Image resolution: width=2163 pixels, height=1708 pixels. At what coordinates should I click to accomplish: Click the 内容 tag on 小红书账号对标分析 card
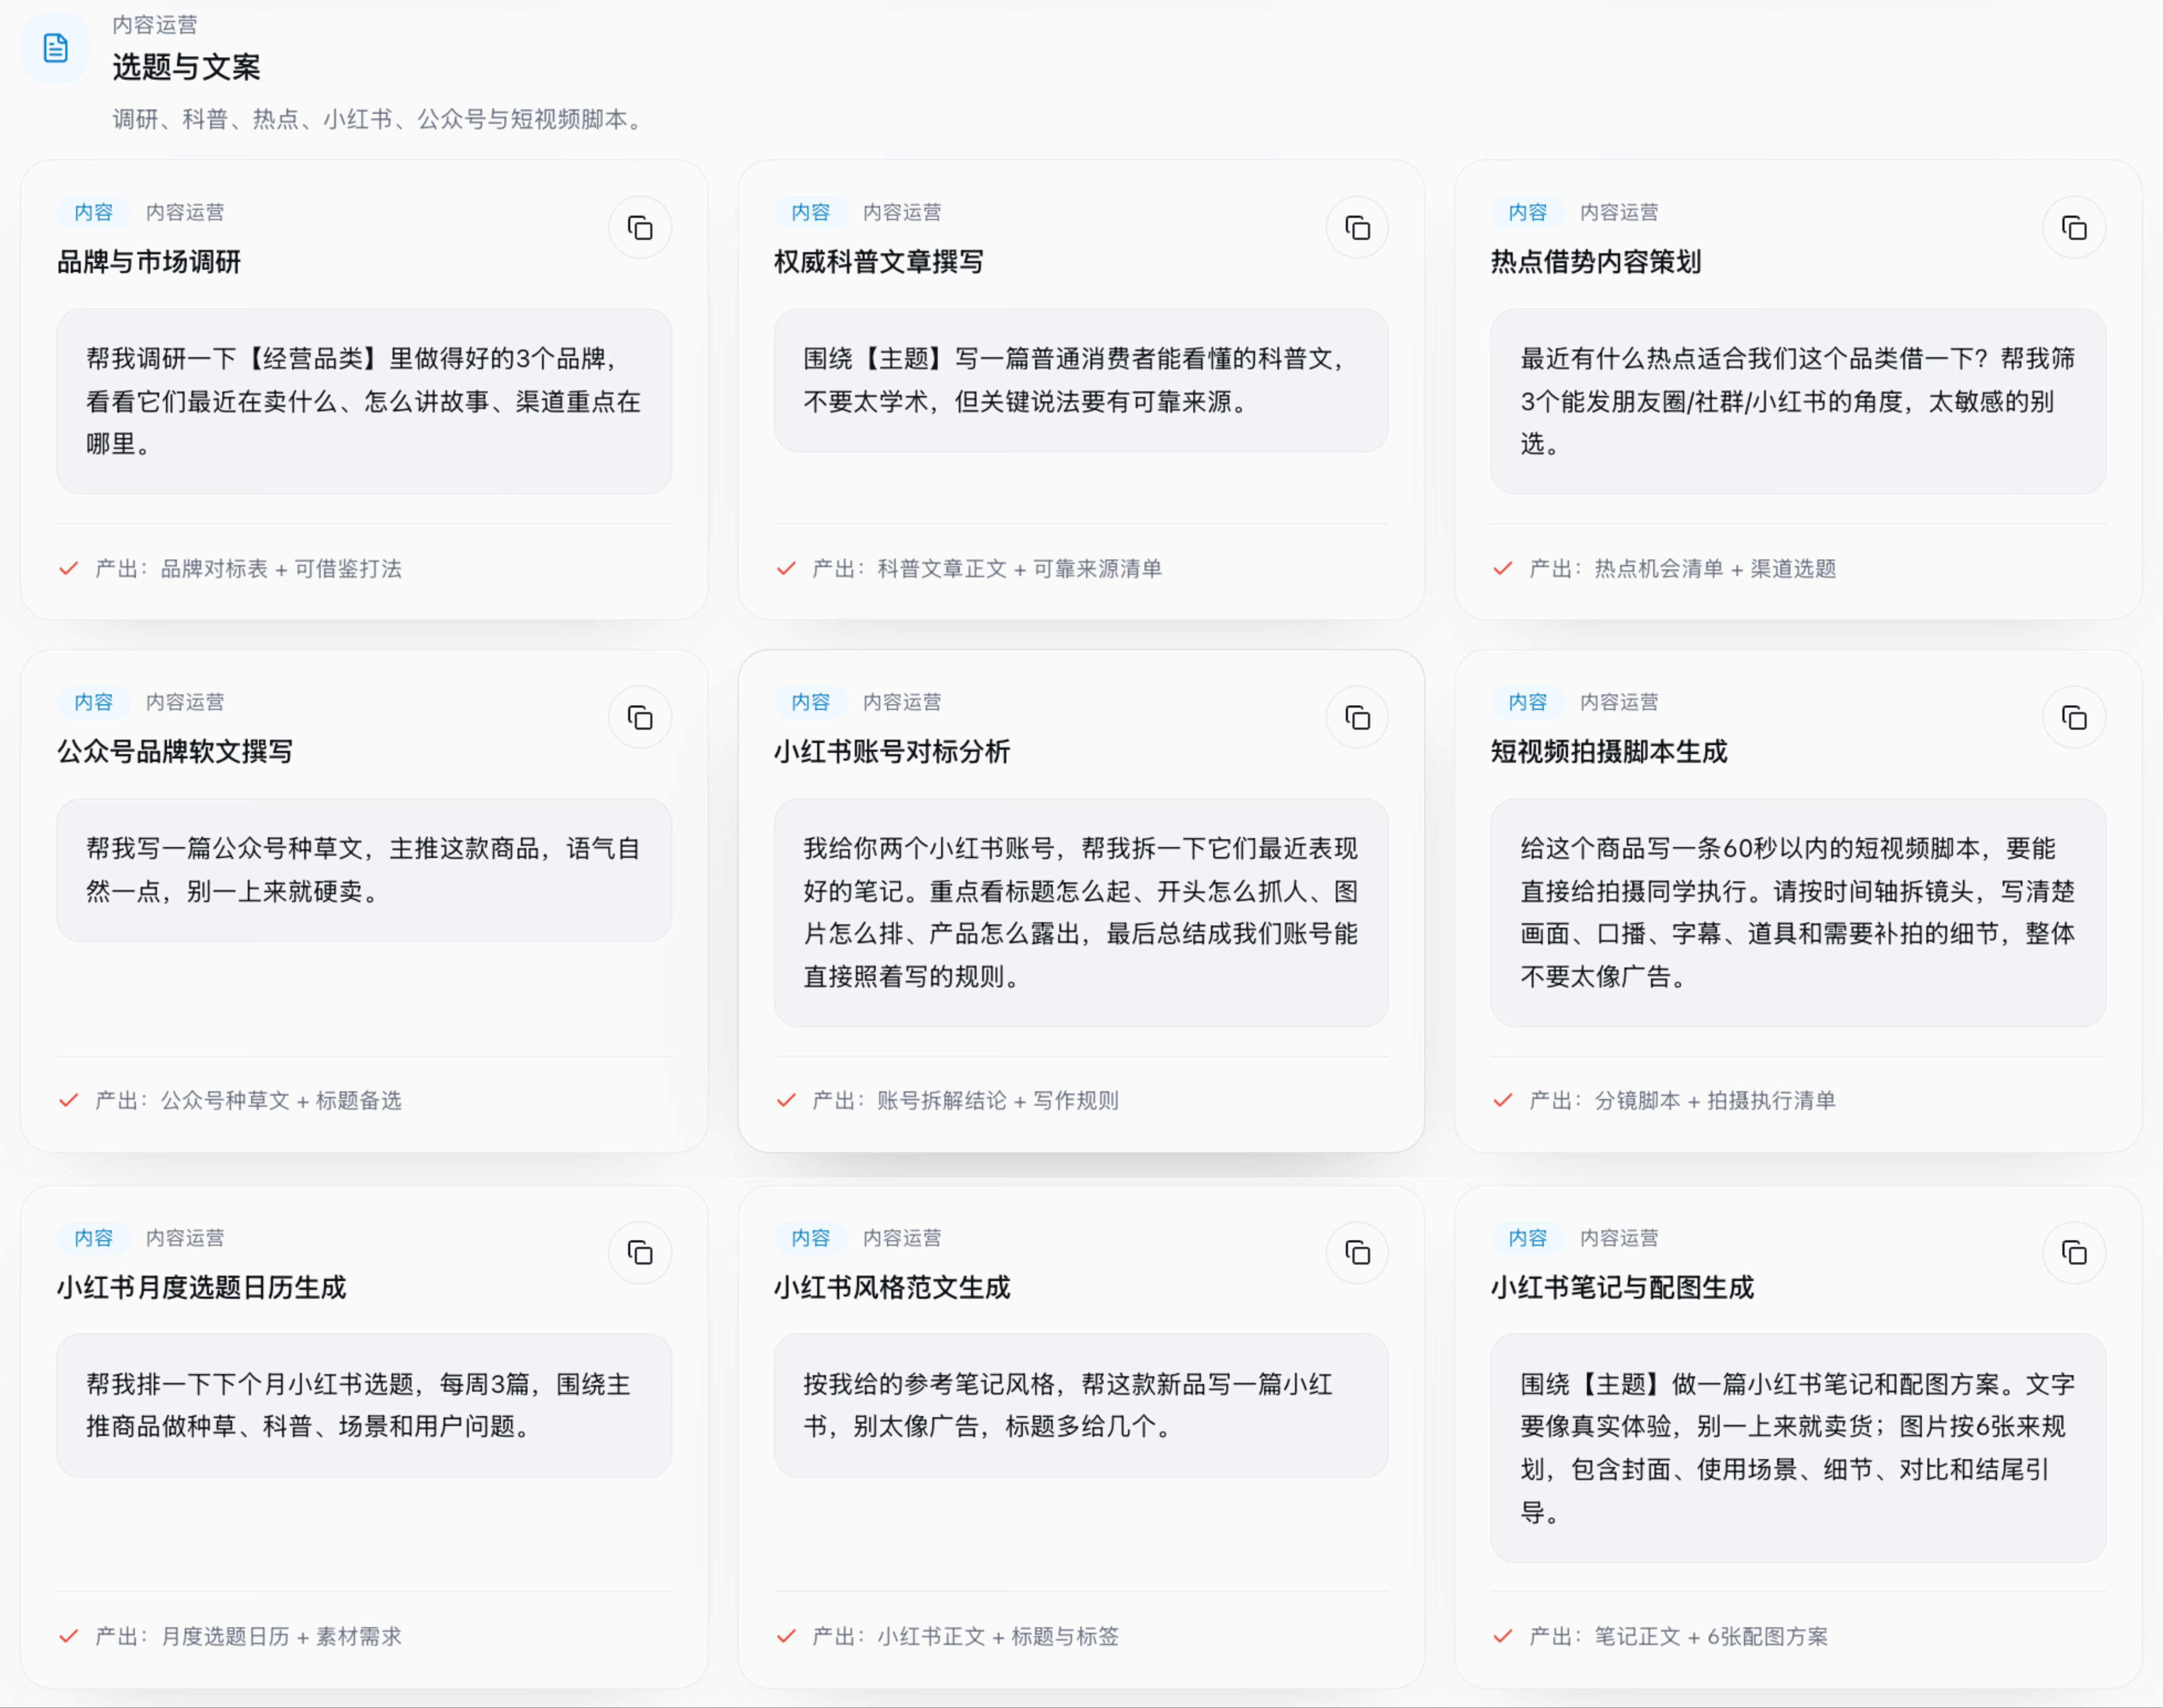coord(811,702)
